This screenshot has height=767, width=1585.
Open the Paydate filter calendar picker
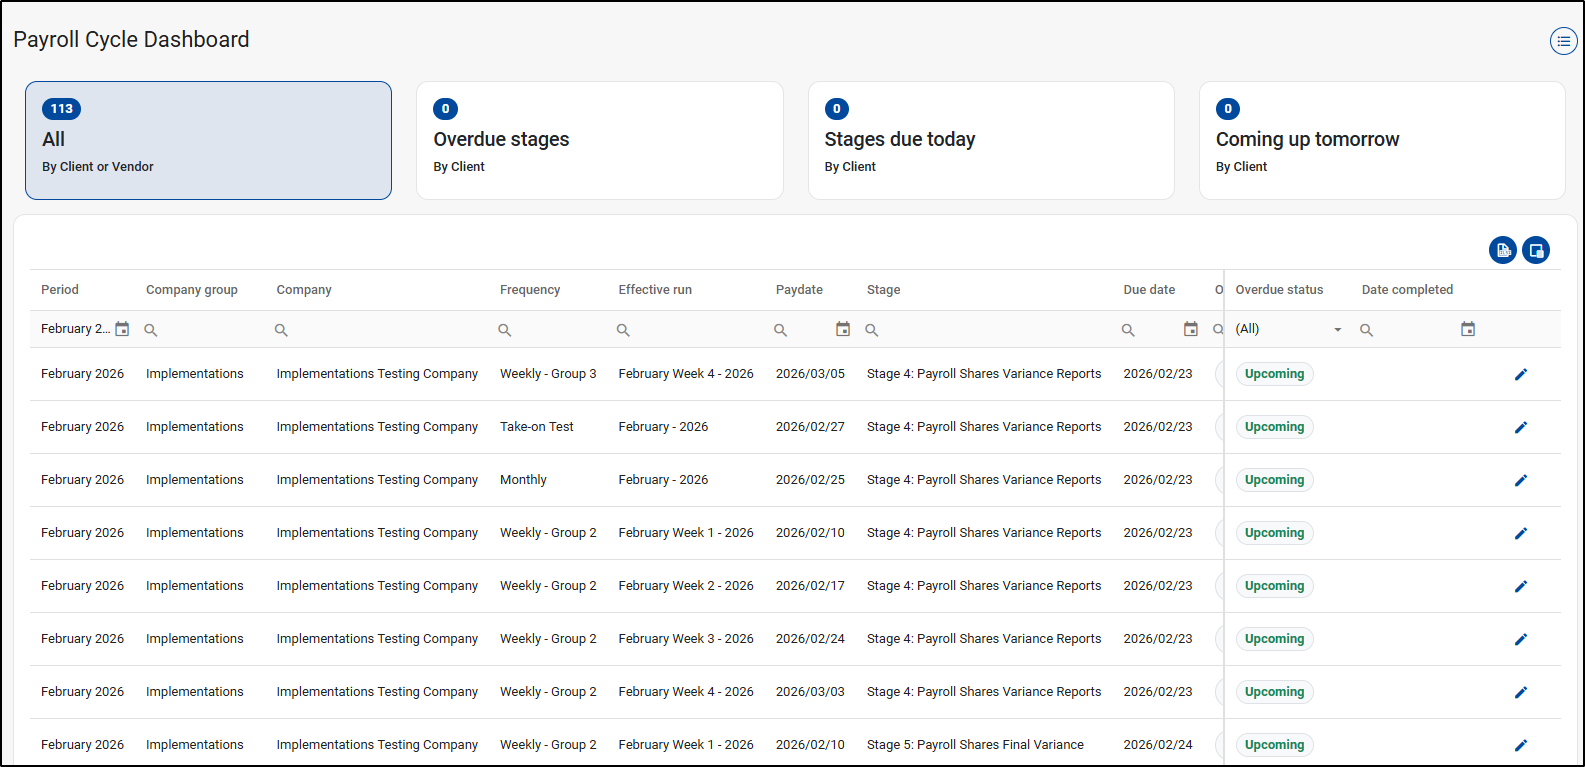tap(843, 329)
